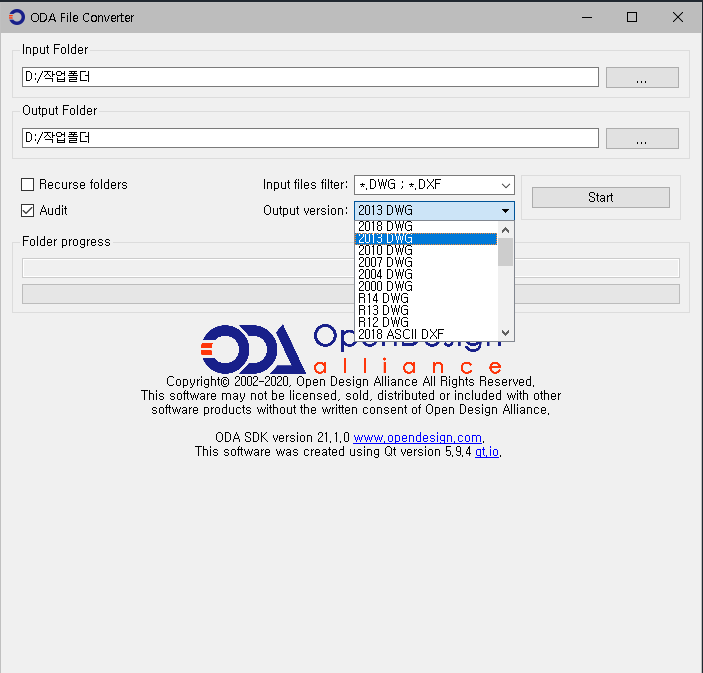Image resolution: width=703 pixels, height=673 pixels.
Task: Start the file conversion
Action: (600, 197)
